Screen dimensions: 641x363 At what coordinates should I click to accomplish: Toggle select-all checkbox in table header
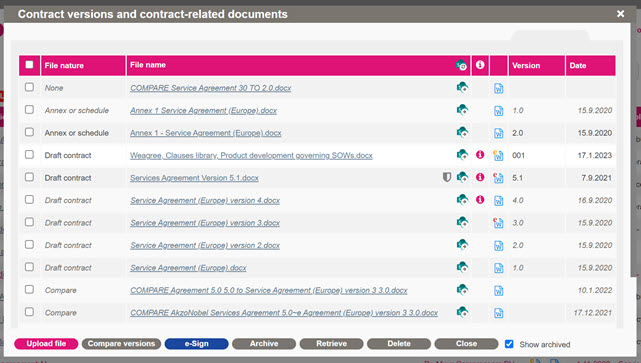pos(29,65)
